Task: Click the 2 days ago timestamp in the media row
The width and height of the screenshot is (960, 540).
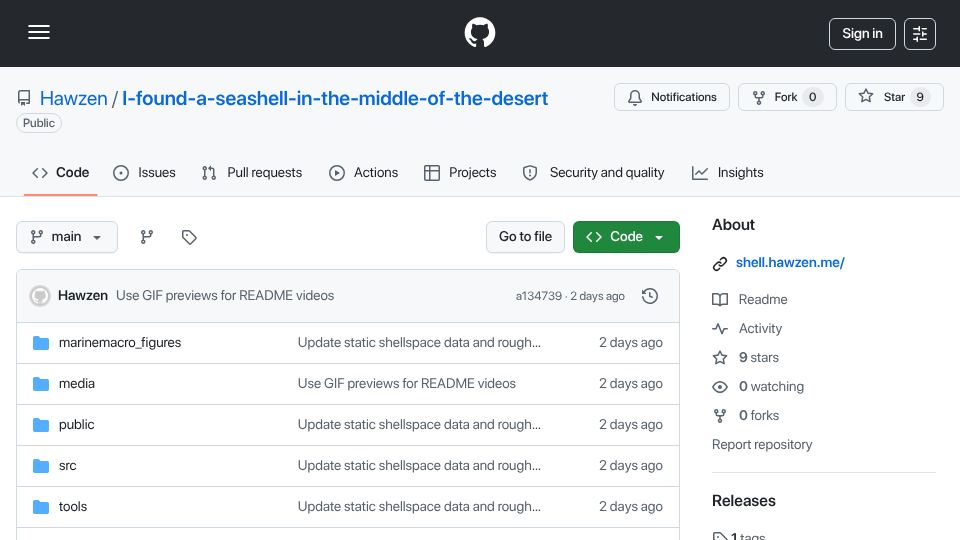Action: [631, 384]
